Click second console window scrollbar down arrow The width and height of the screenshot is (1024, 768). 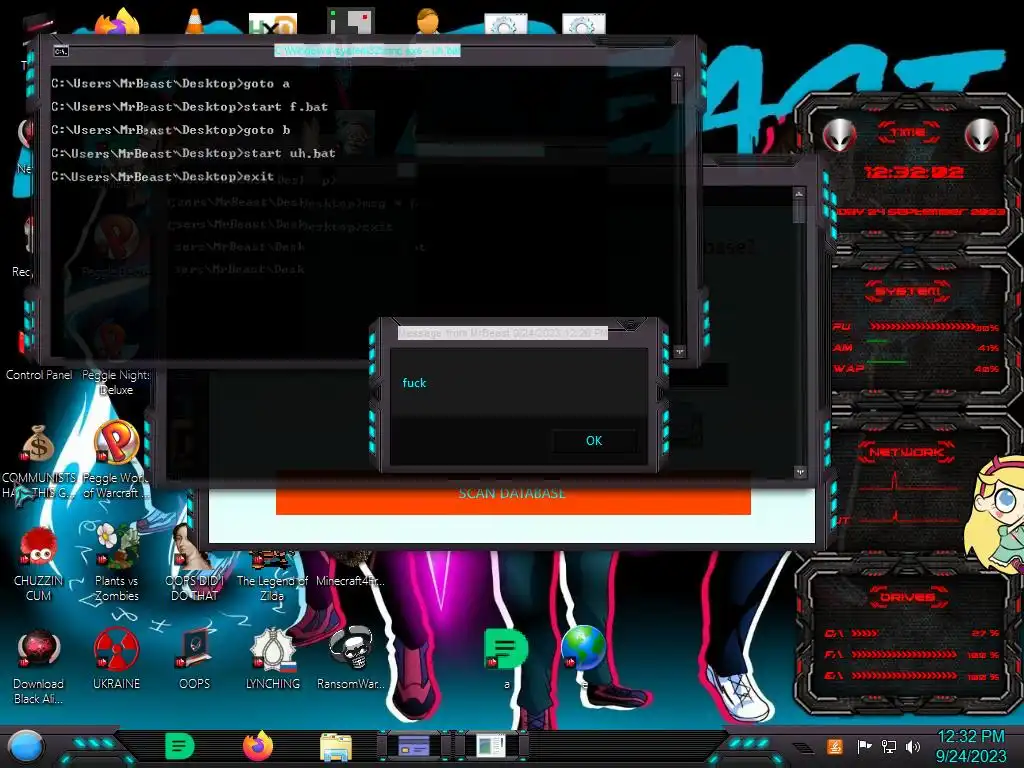click(x=800, y=472)
